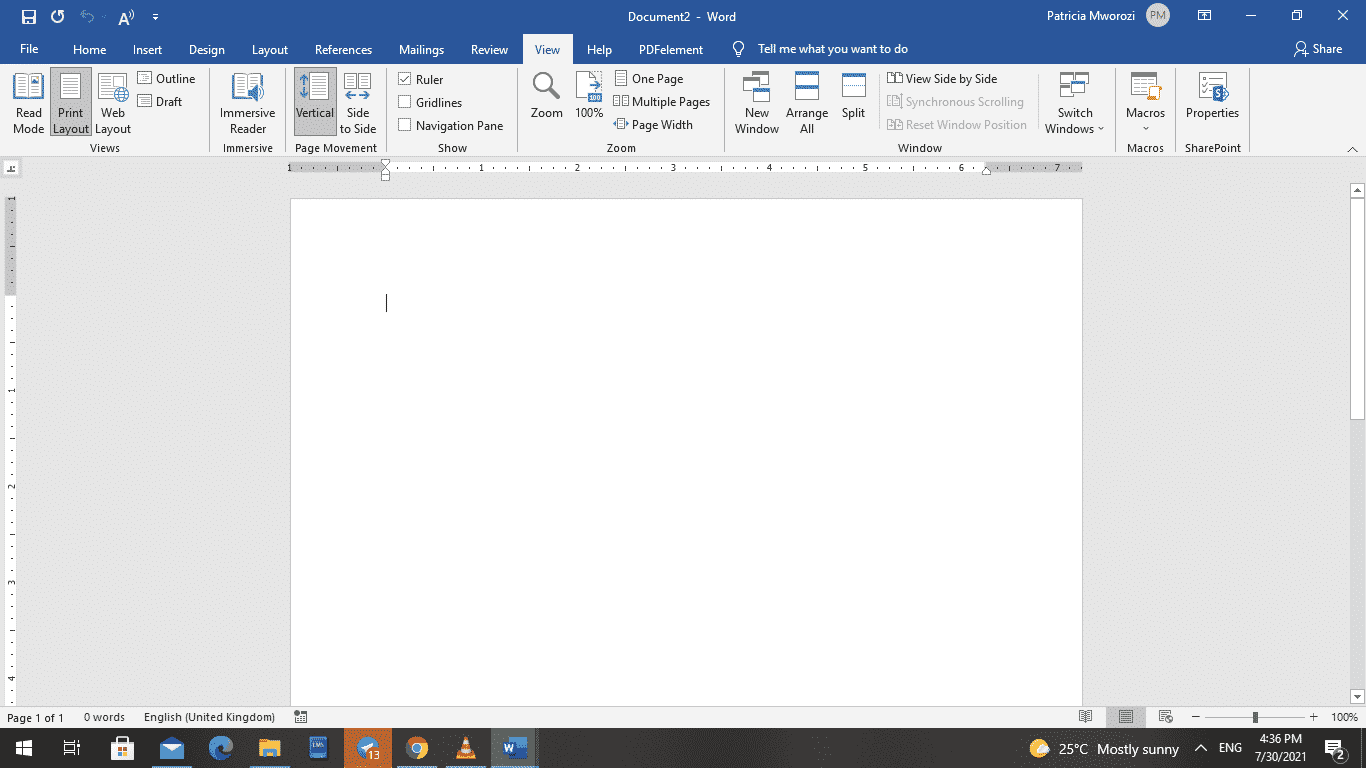1366x768 pixels.
Task: Collapse the ribbon with the chevron
Action: 1355,148
